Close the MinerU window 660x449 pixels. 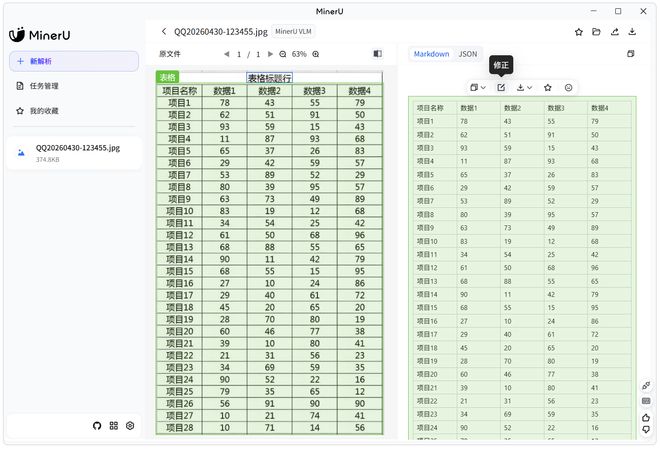pos(643,11)
